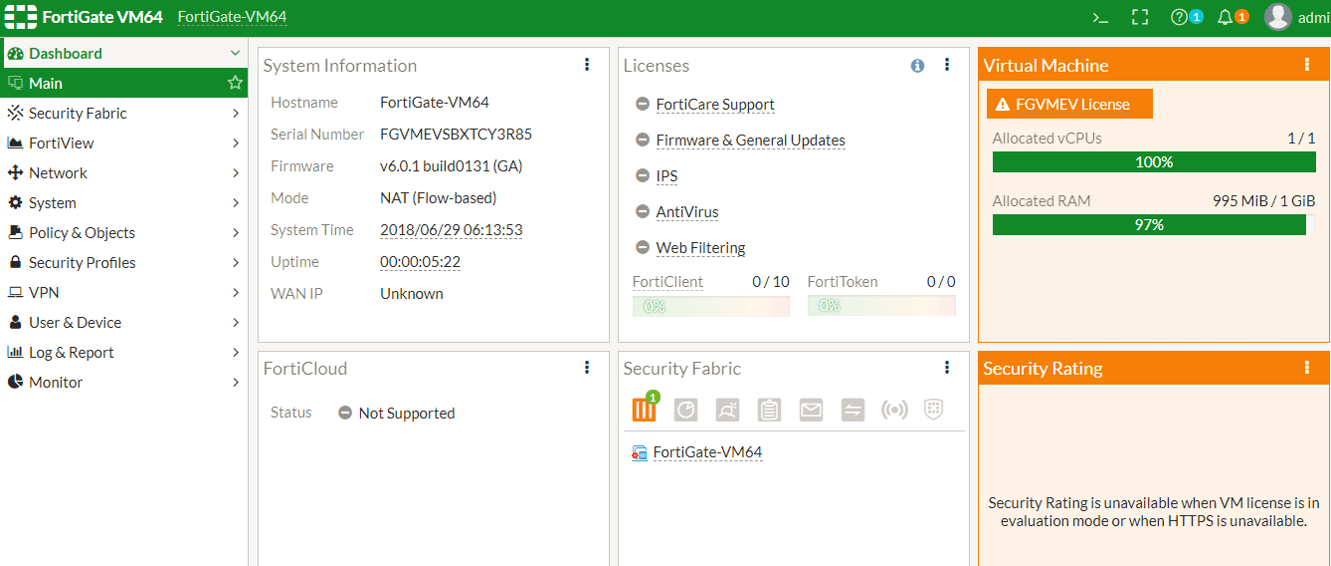Click the FortiGate logo icon
1331x566 pixels.
pyautogui.click(x=20, y=17)
